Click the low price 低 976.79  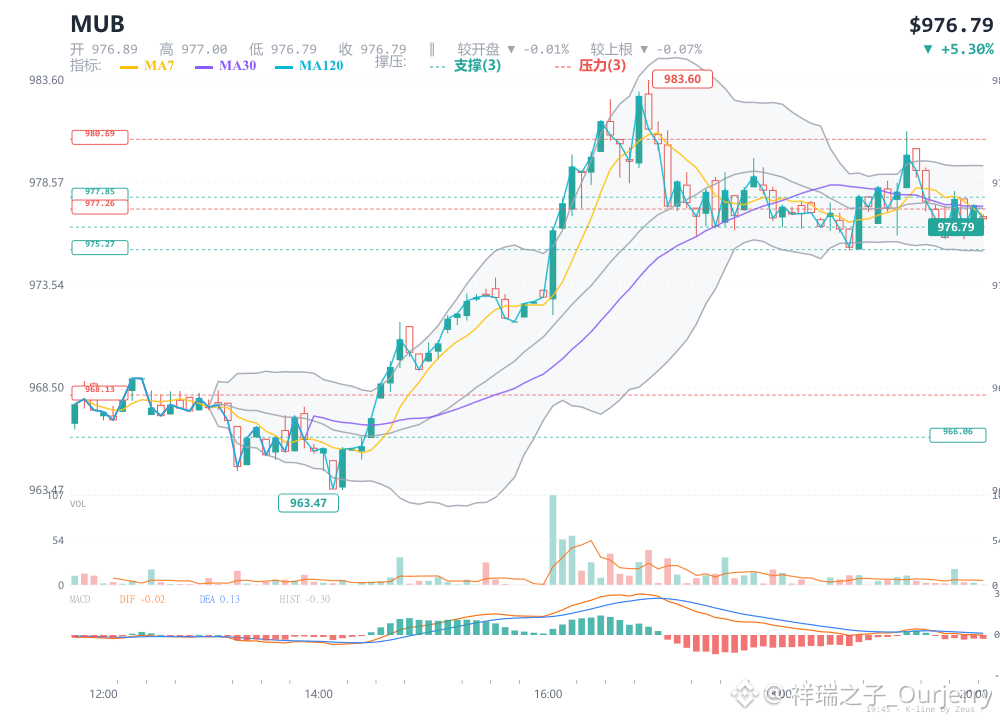pos(283,49)
